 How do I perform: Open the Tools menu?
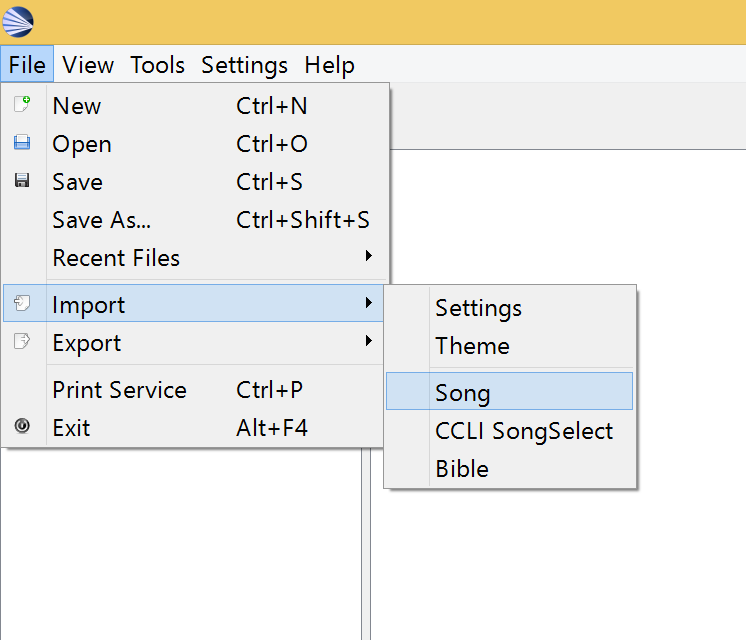pyautogui.click(x=157, y=65)
